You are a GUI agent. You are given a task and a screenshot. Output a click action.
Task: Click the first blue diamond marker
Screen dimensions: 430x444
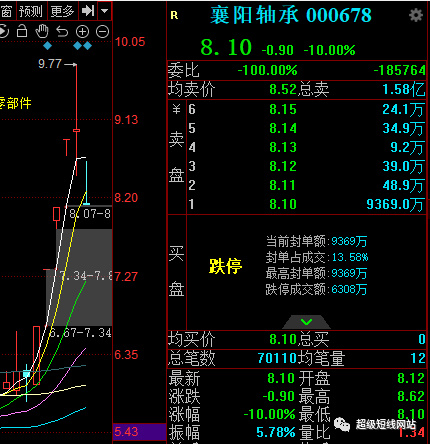point(48,46)
